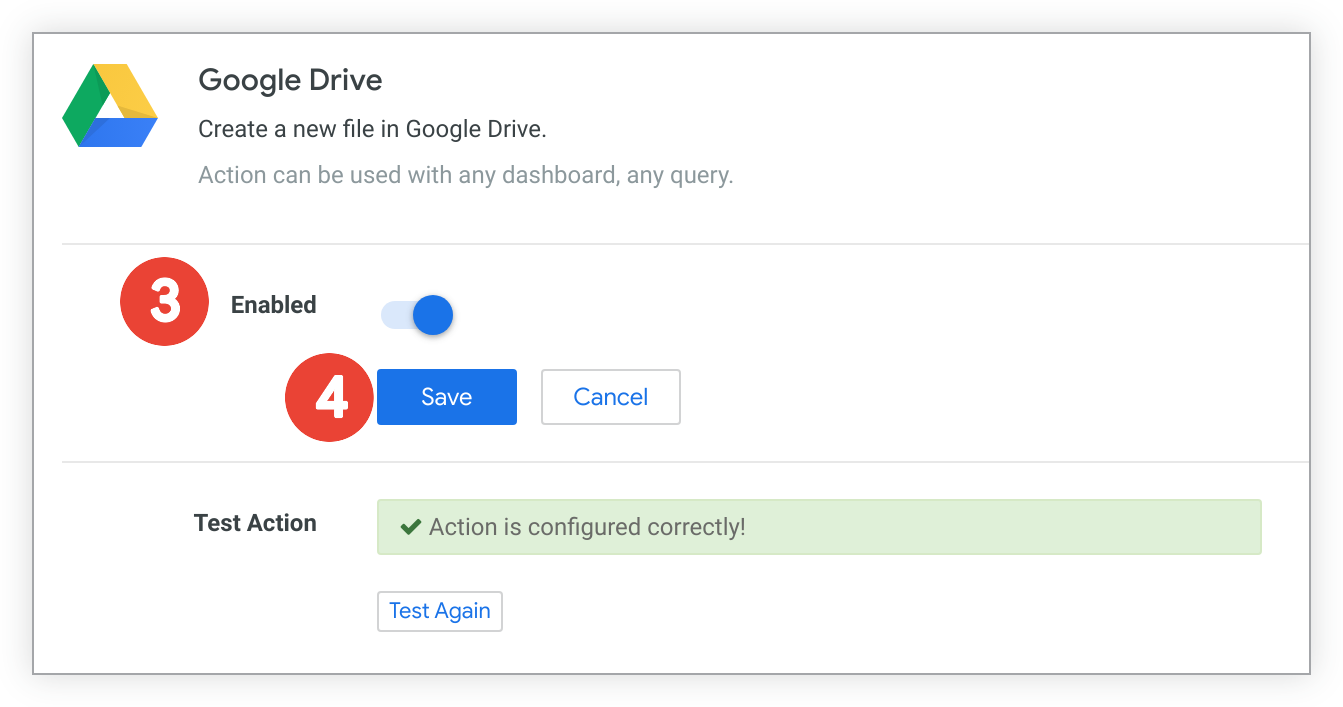Click 'Create a new file in Google Drive' description
1343x707 pixels.
coord(372,129)
